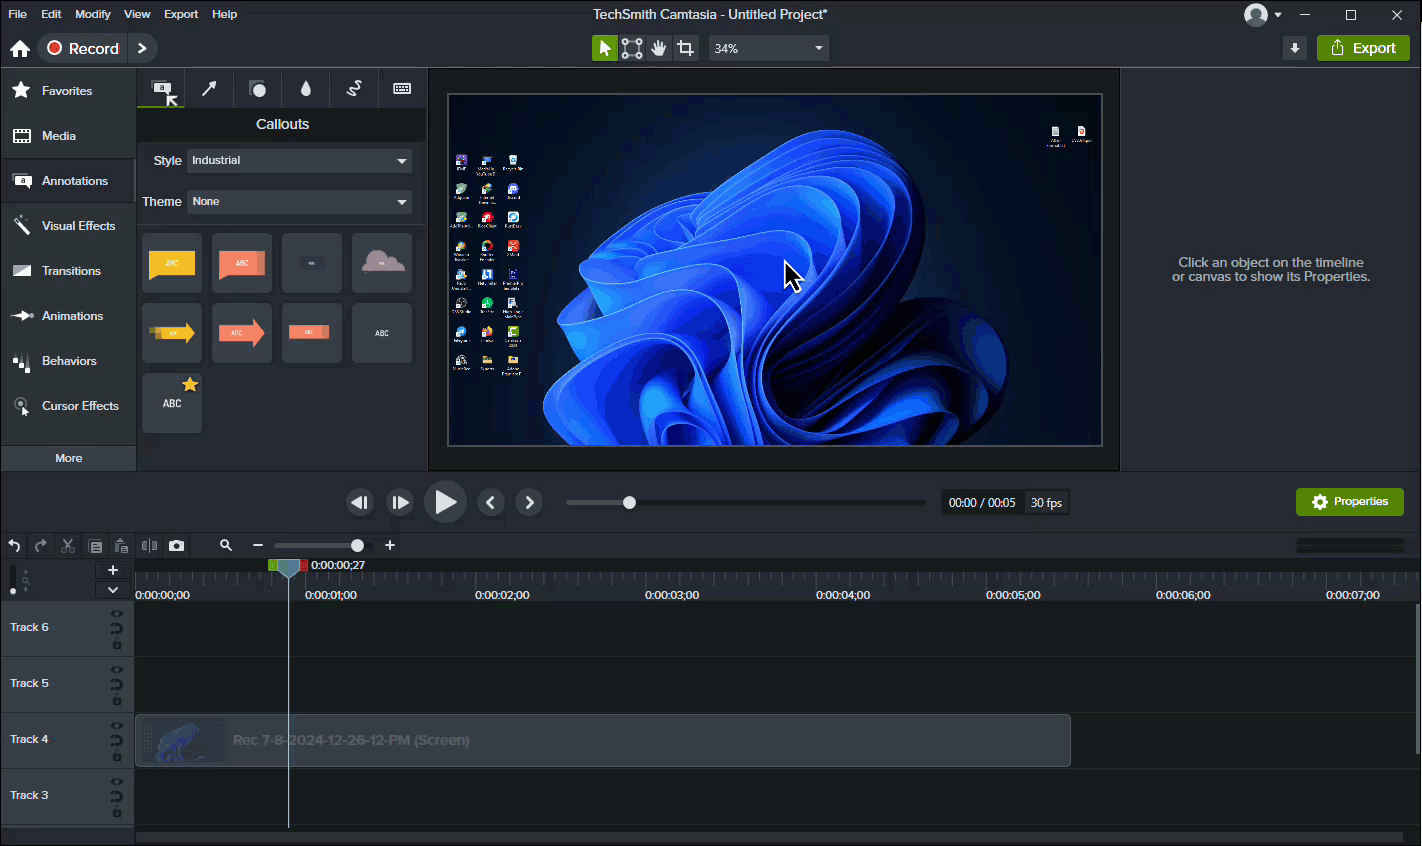Open the canvas zoom dropdown at 34%
This screenshot has height=846, width=1422.
click(768, 48)
